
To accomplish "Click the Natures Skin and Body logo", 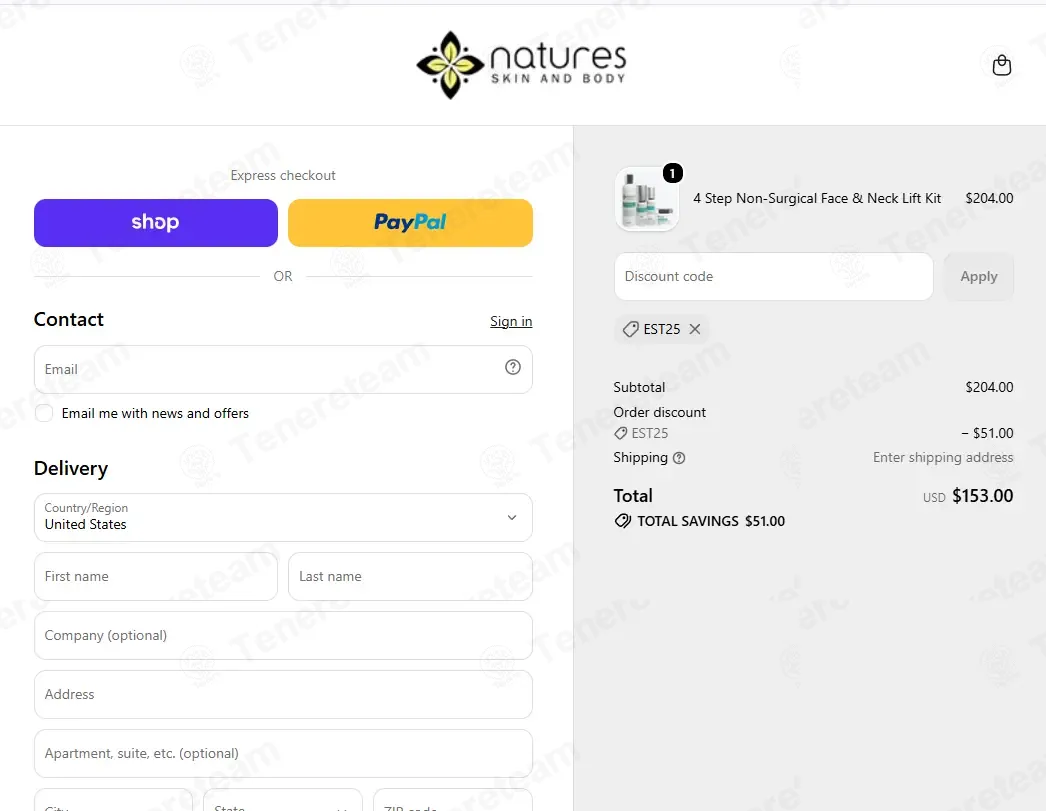I will [521, 65].
